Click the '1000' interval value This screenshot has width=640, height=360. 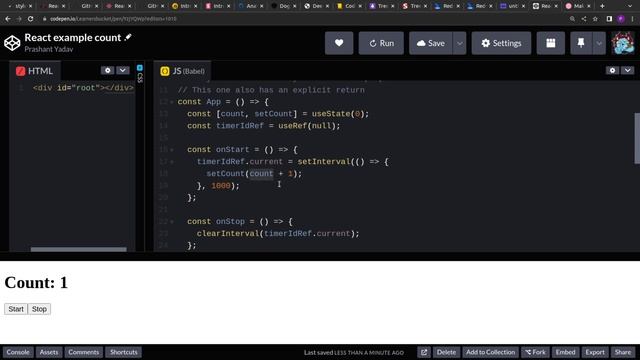[x=221, y=186]
